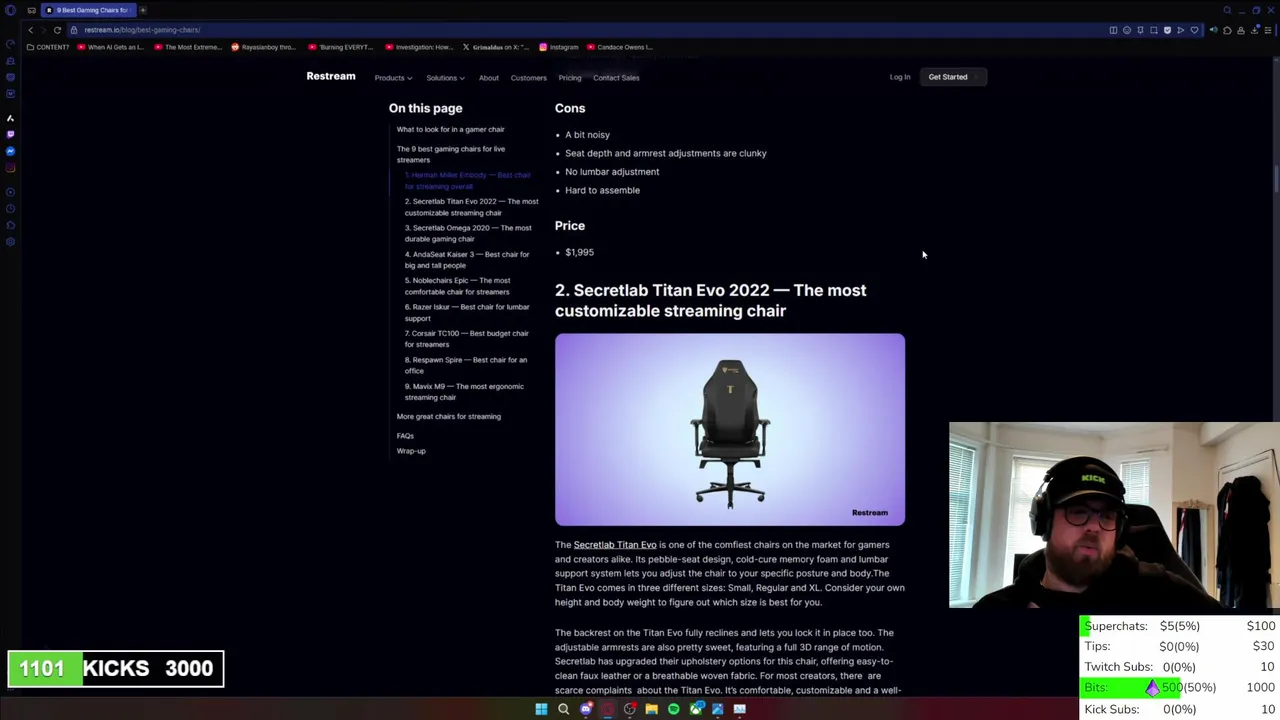
Task: Jump to 'The 9 best gaming chairs for live streamers'
Action: [451, 154]
